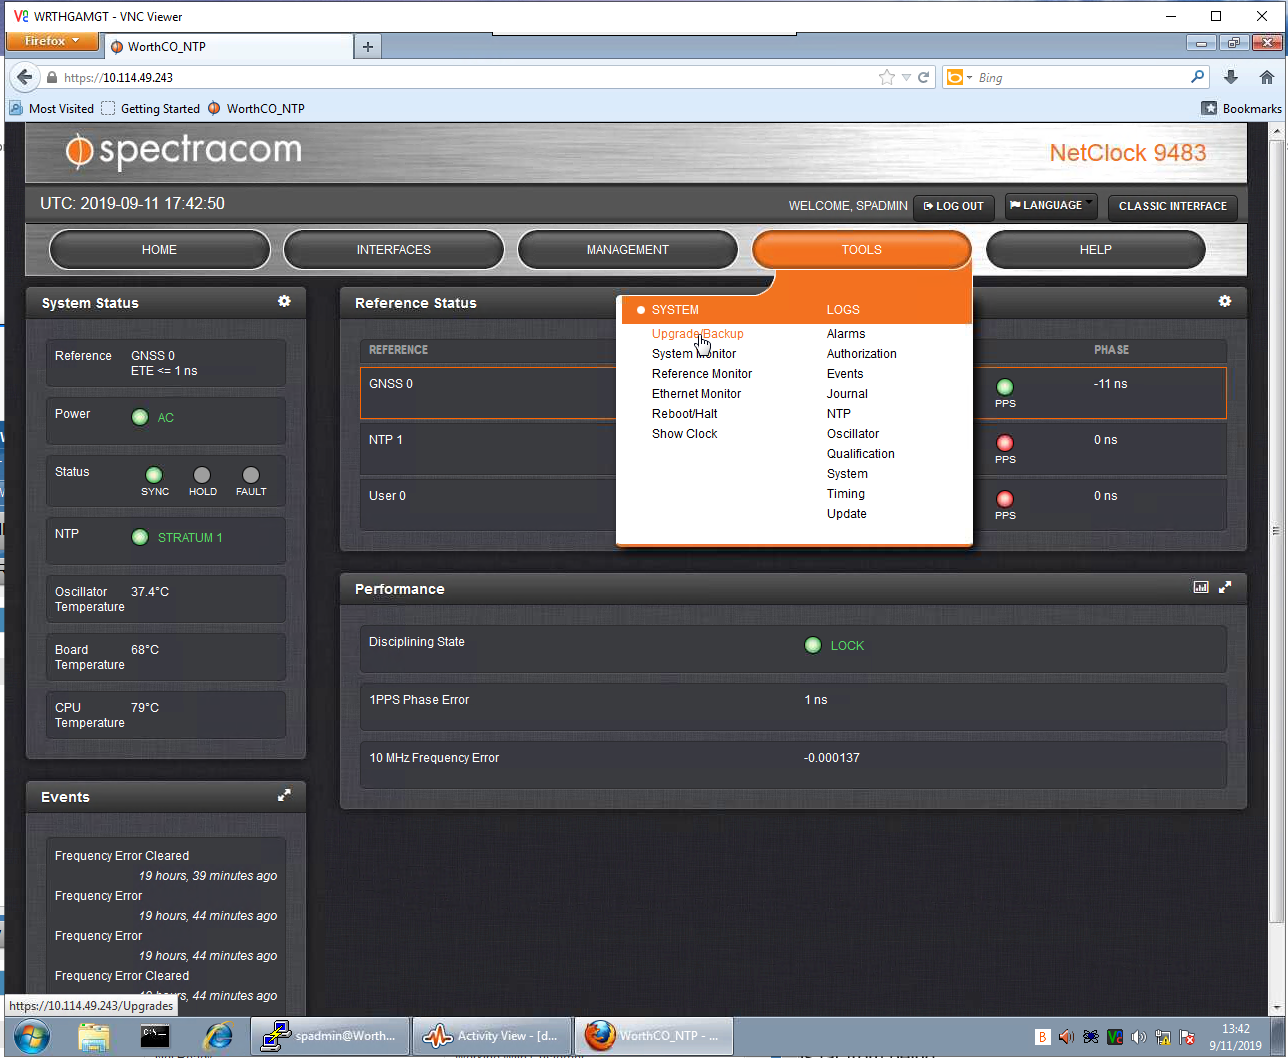This screenshot has width=1288, height=1058.
Task: Open the Journal log
Action: click(847, 394)
